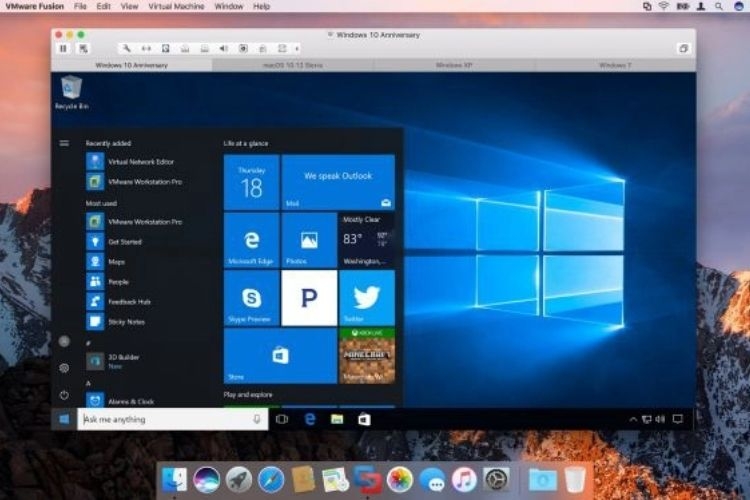Click the window-stack icon at VMware toolbar right
The image size is (750, 500).
pyautogui.click(x=683, y=48)
